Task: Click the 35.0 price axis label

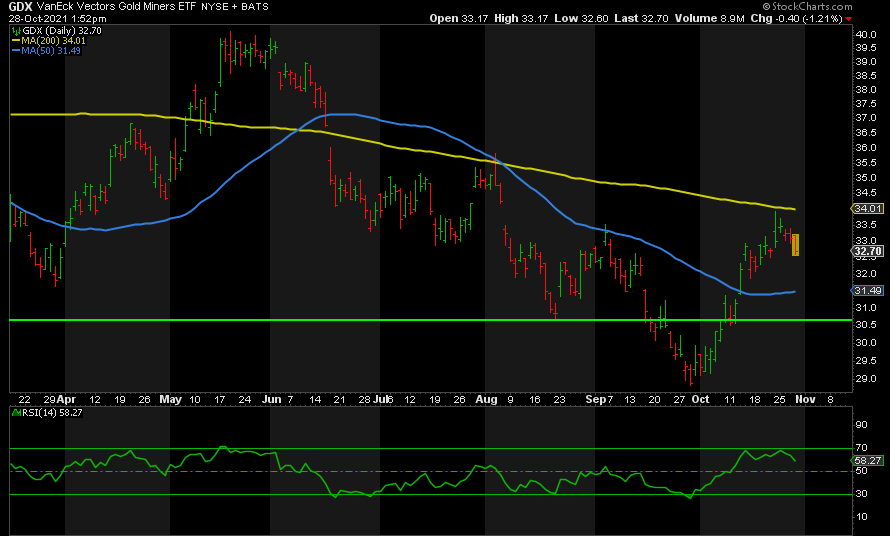Action: pyautogui.click(x=866, y=177)
